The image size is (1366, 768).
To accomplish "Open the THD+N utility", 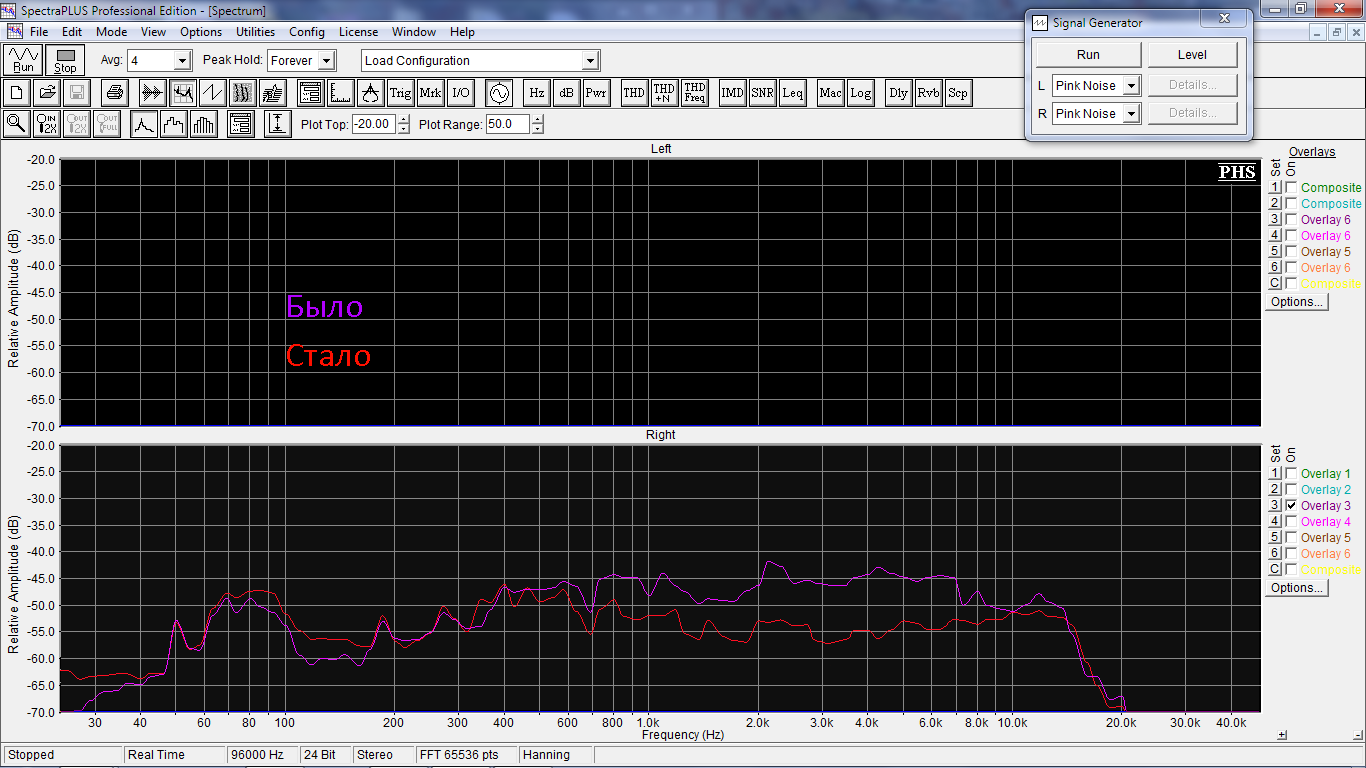I will click(x=664, y=93).
